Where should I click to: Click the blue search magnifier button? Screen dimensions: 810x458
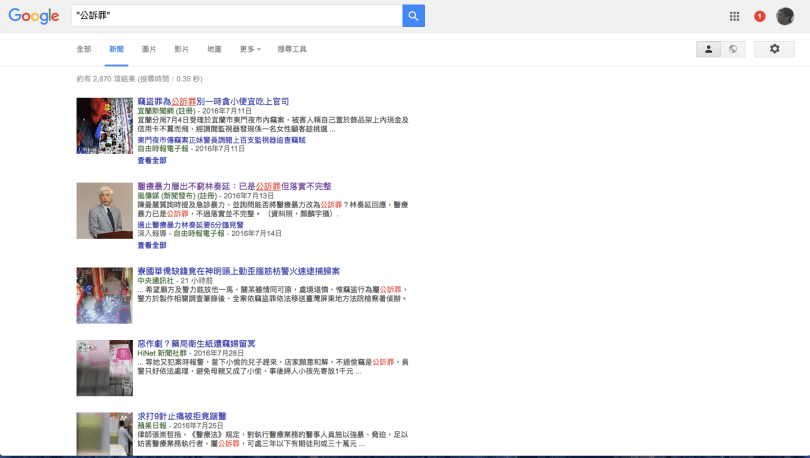click(x=413, y=16)
